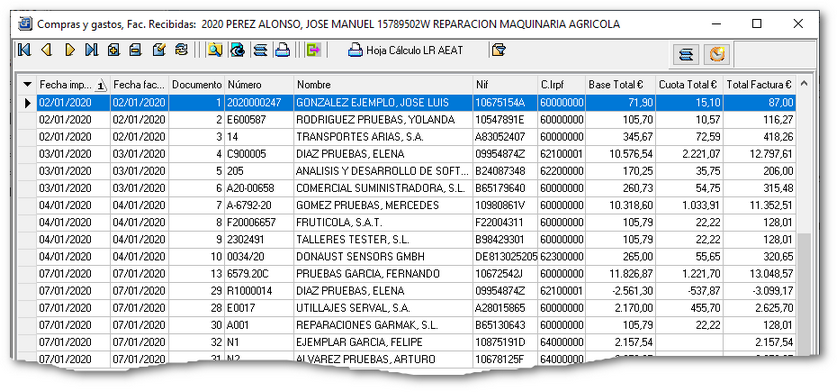The width and height of the screenshot is (837, 392).
Task: Click Nif cell DE813025205
Action: click(x=505, y=256)
